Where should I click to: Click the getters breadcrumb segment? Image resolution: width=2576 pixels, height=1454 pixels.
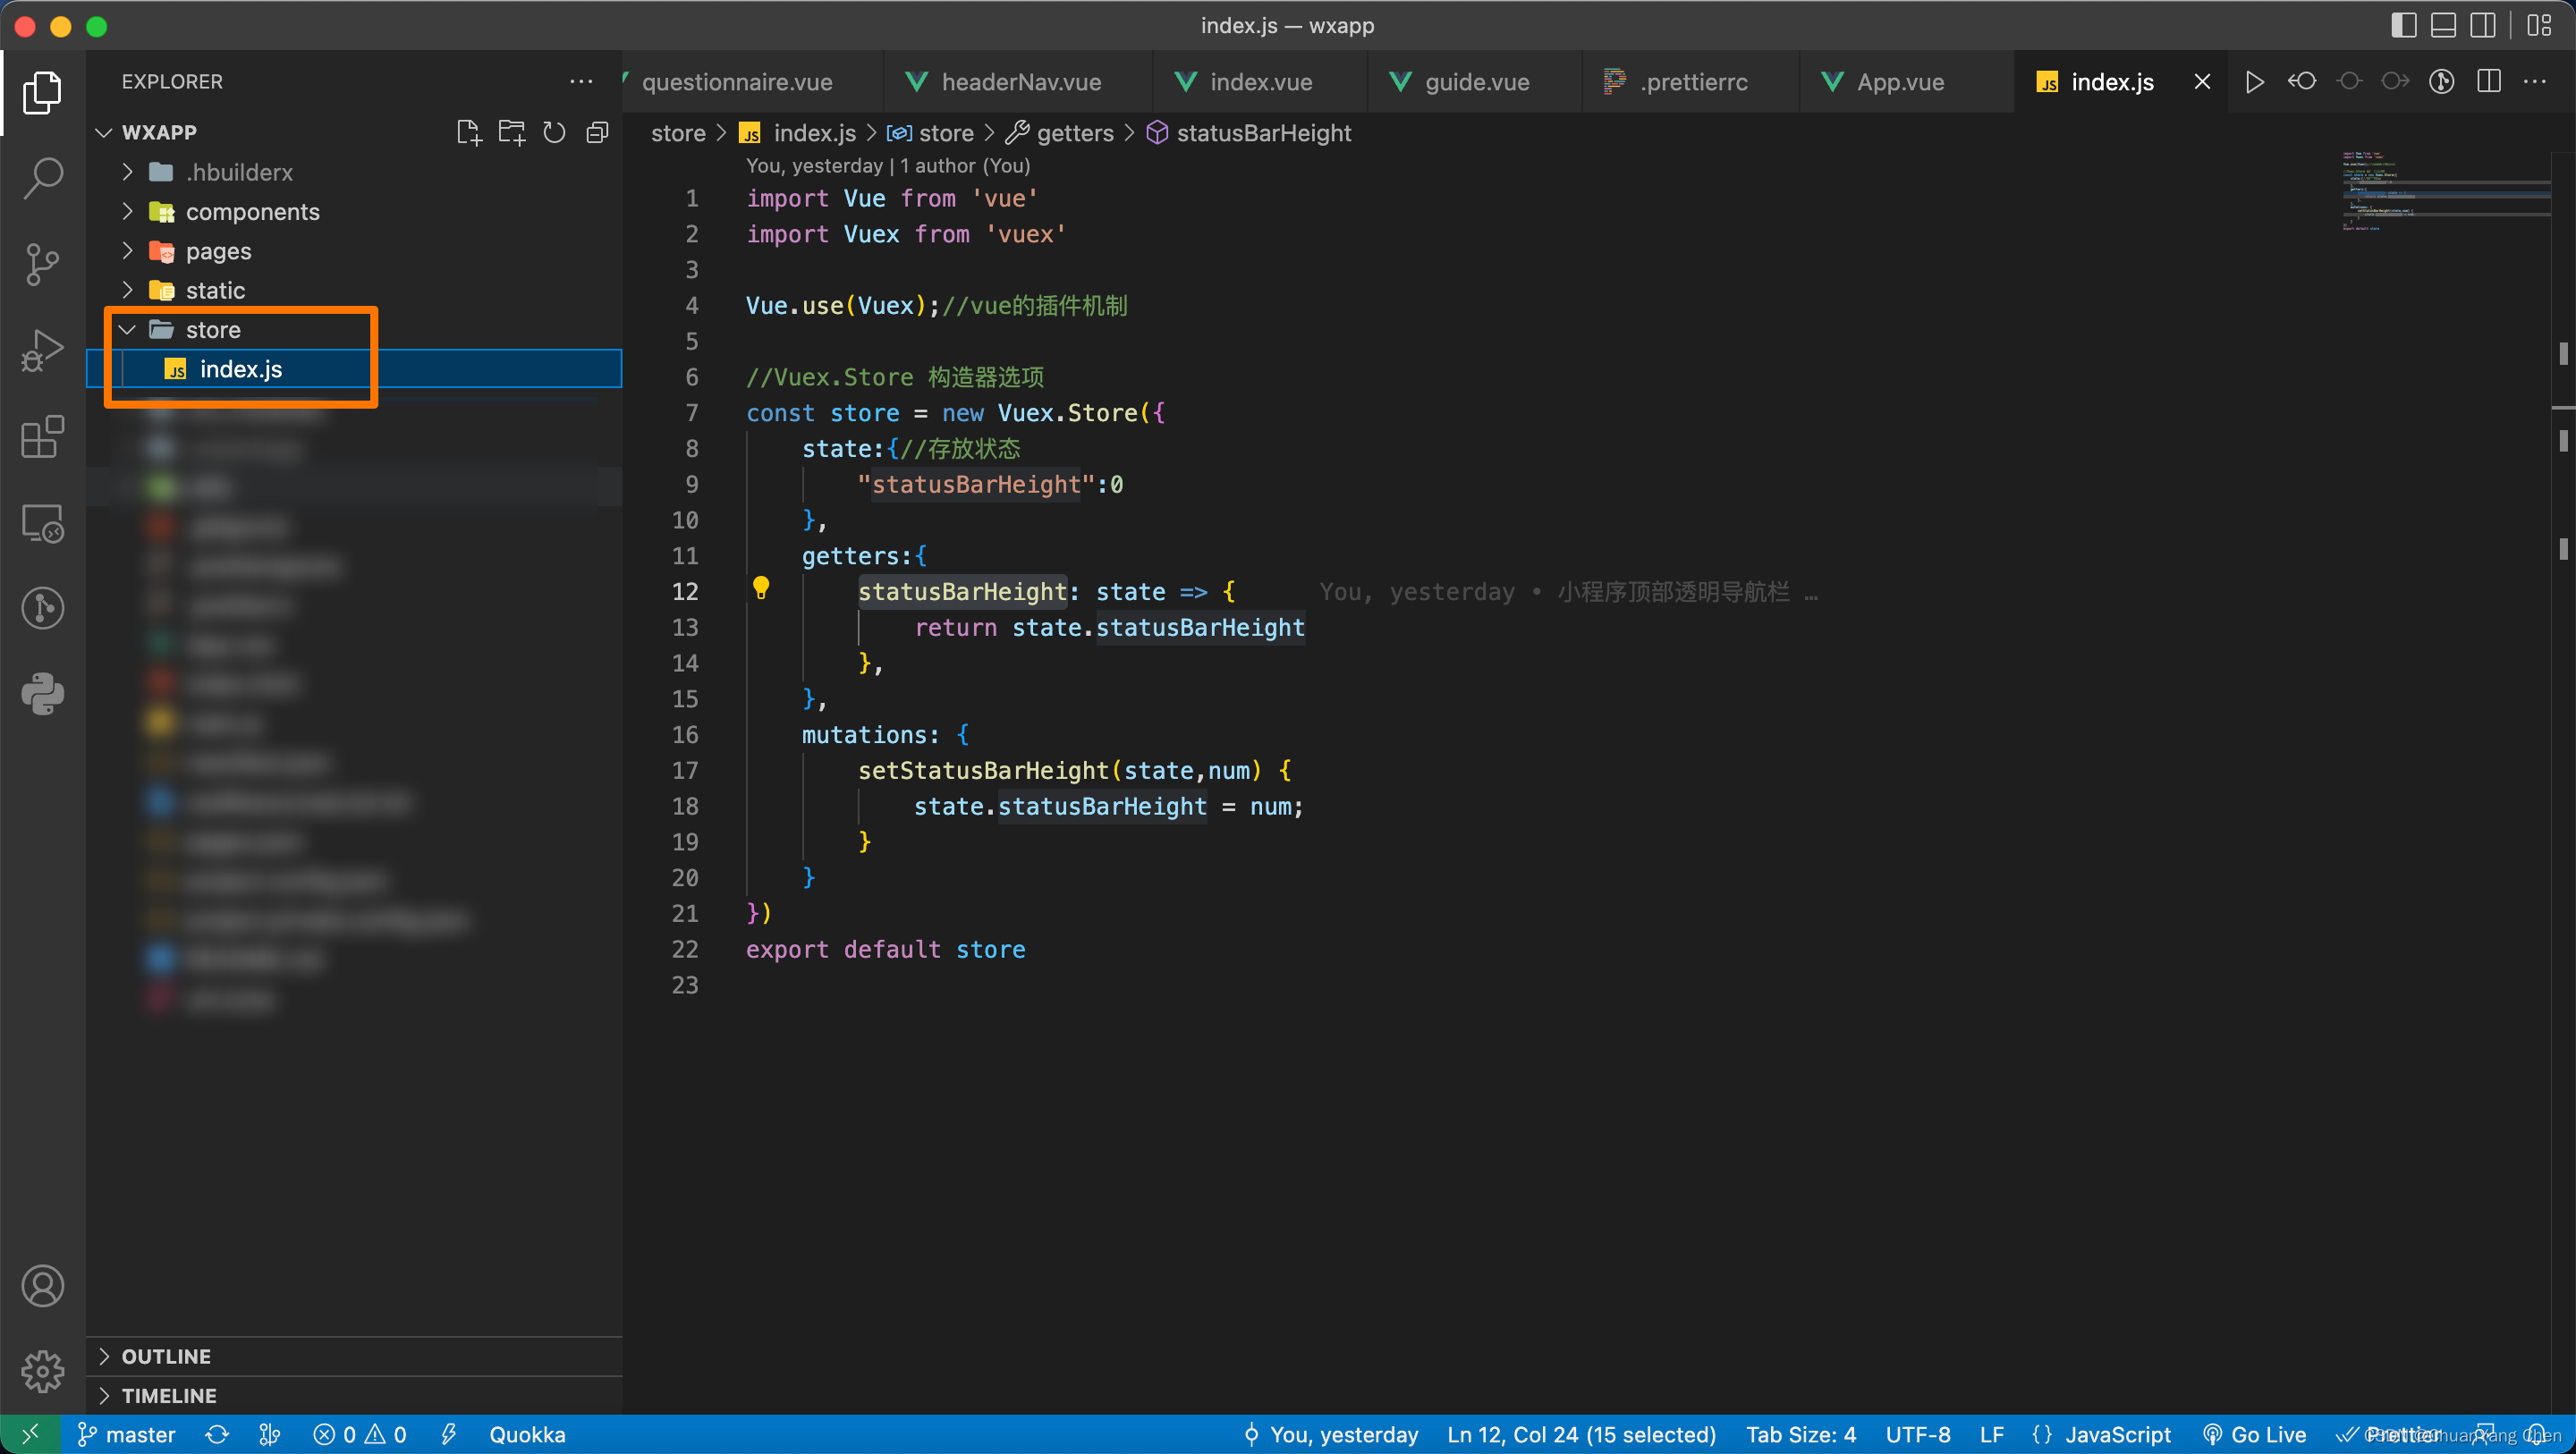(1061, 133)
